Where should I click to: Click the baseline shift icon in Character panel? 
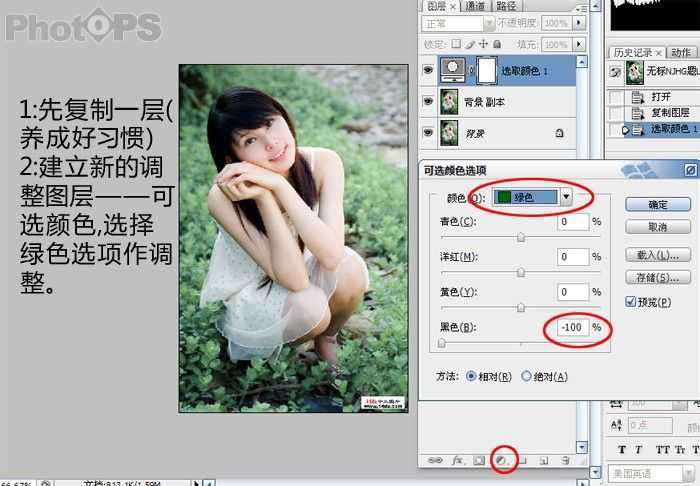[x=617, y=425]
